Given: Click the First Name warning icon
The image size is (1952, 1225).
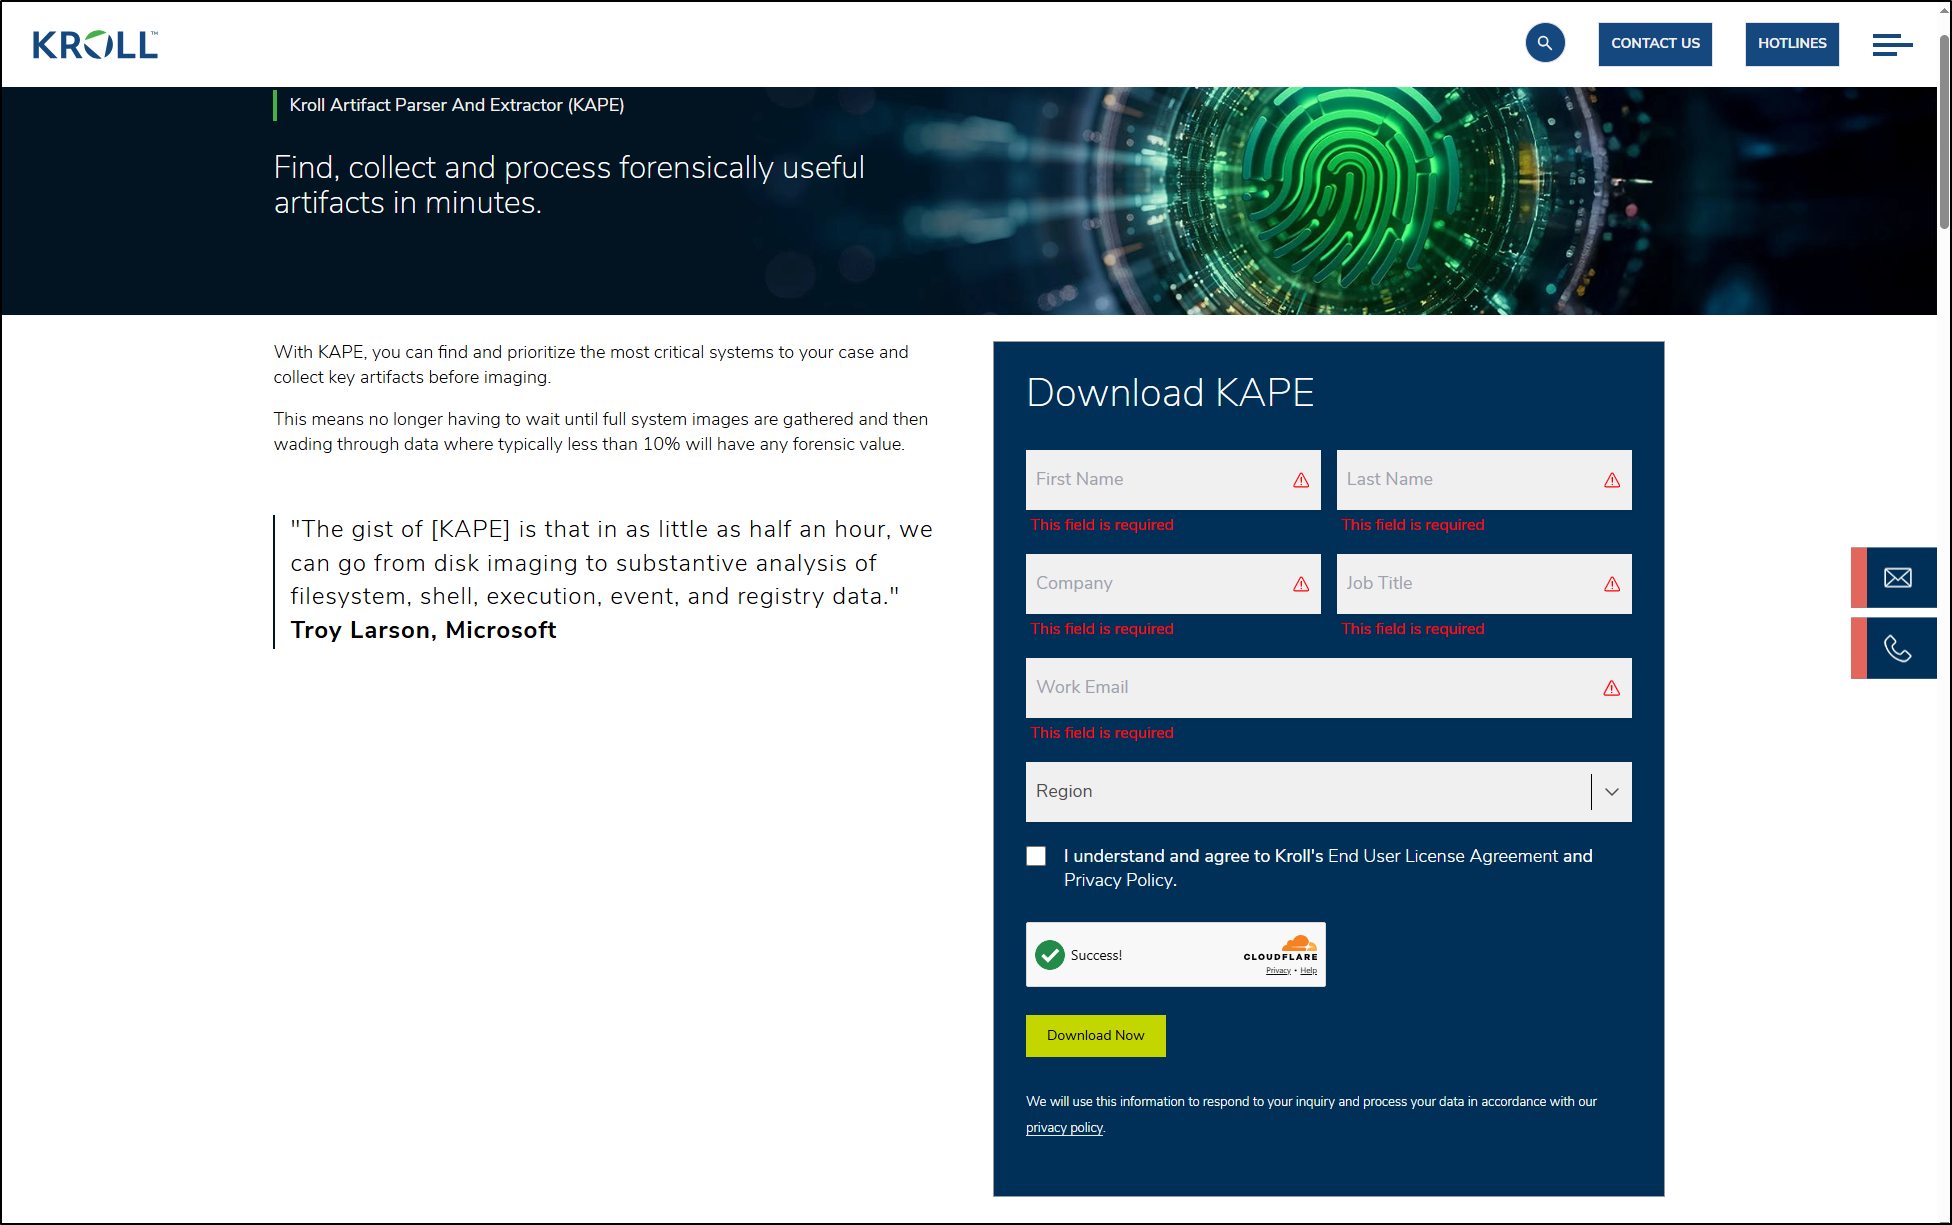Looking at the screenshot, I should click(1301, 480).
